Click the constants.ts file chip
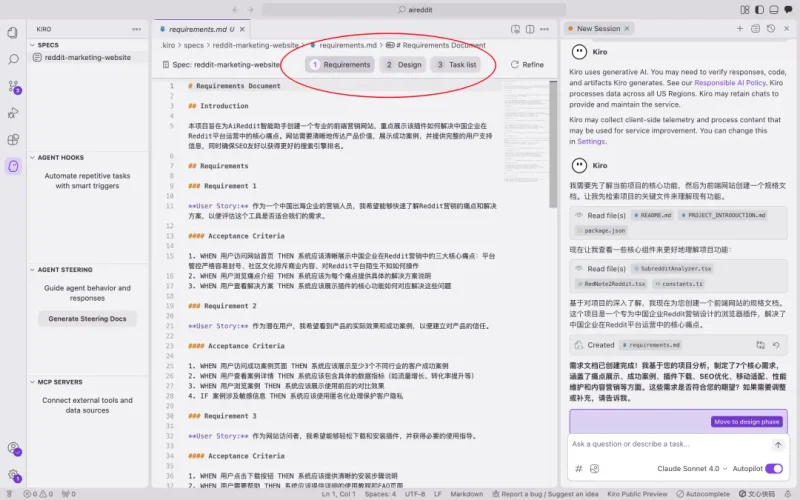This screenshot has width=800, height=500. pos(678,284)
